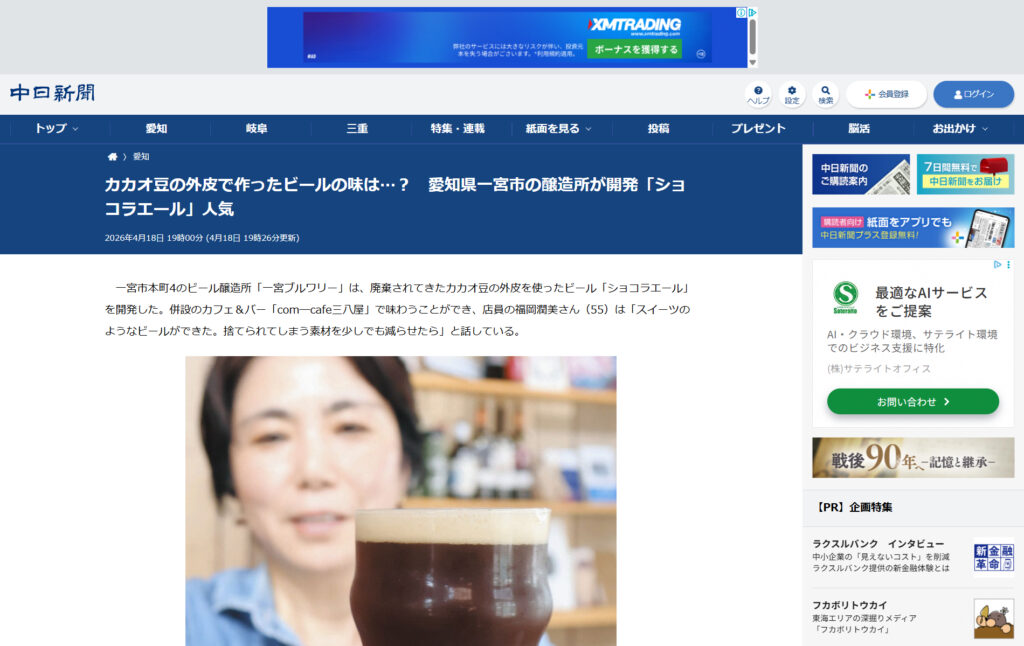The image size is (1024, 646).
Task: Click the フカボリトウカイ mascot thumbnail
Action: [x=993, y=618]
